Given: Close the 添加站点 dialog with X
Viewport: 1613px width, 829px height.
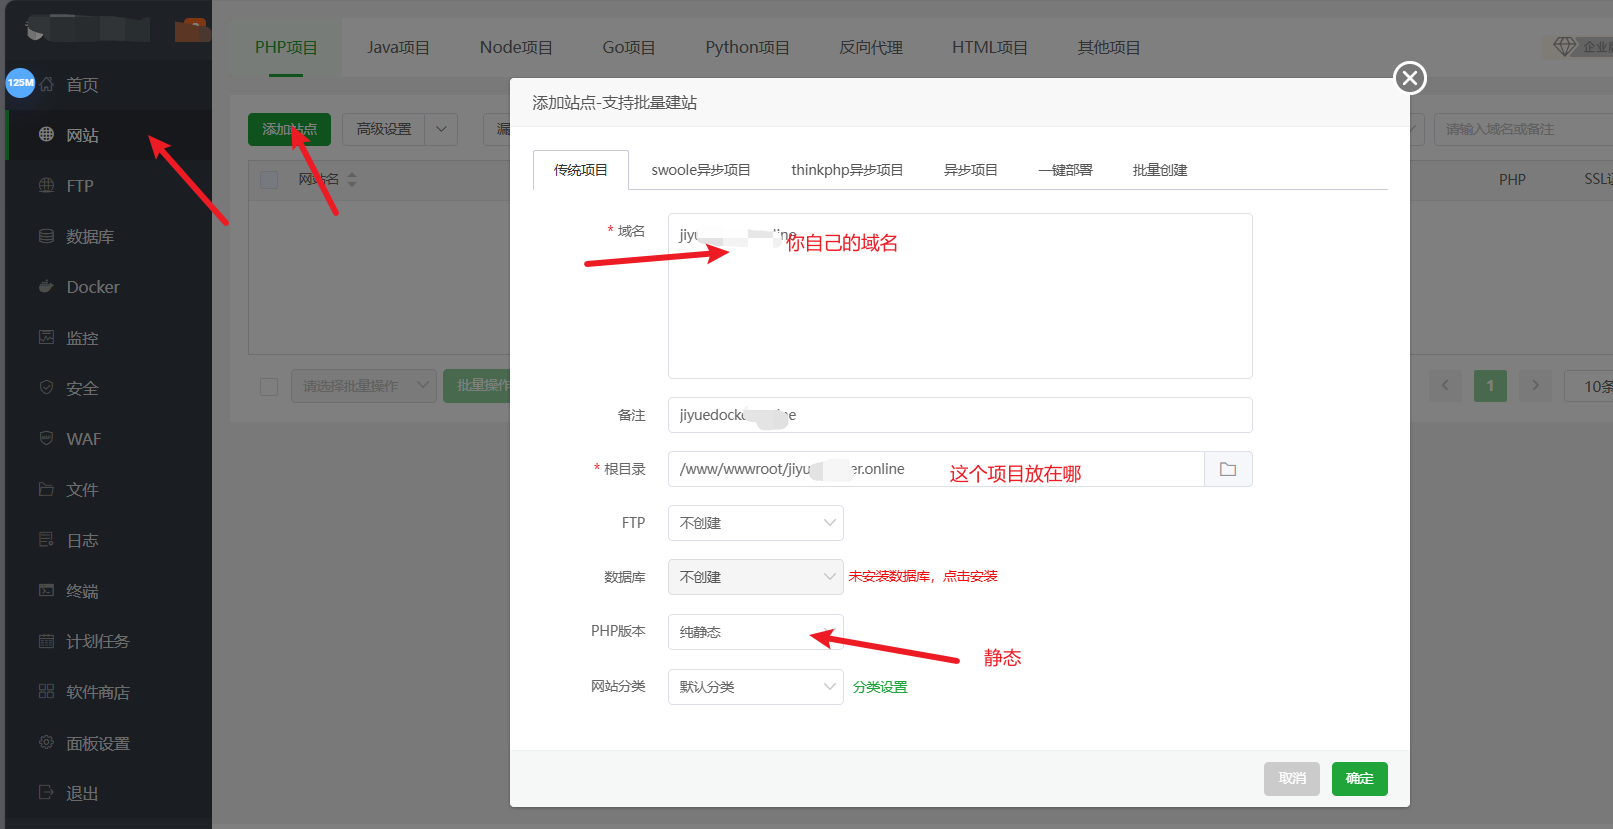Looking at the screenshot, I should click(x=1410, y=78).
